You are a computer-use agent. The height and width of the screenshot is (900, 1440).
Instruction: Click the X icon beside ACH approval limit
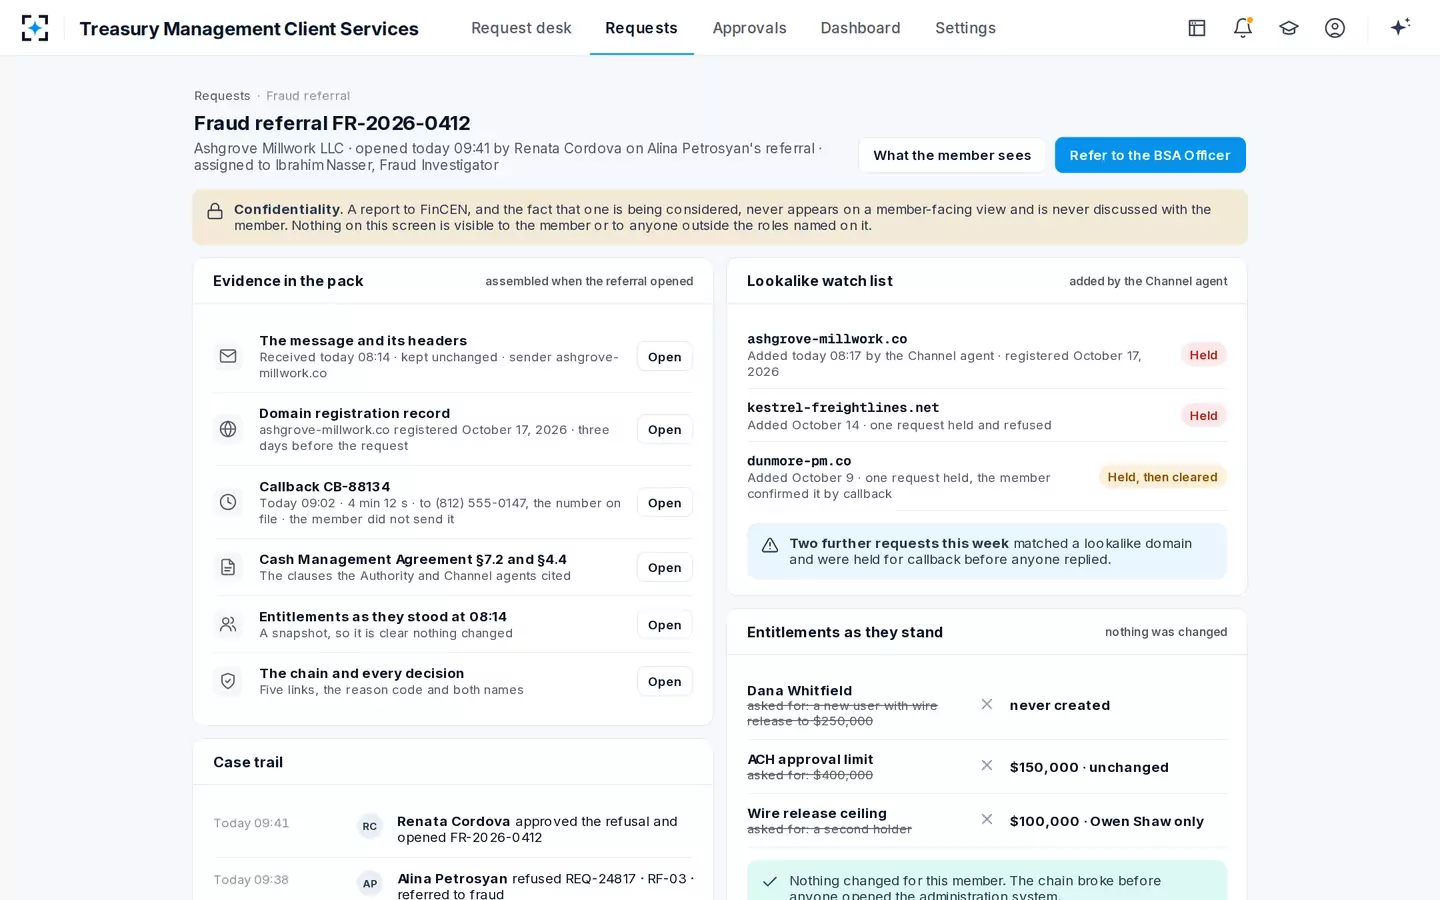(987, 765)
